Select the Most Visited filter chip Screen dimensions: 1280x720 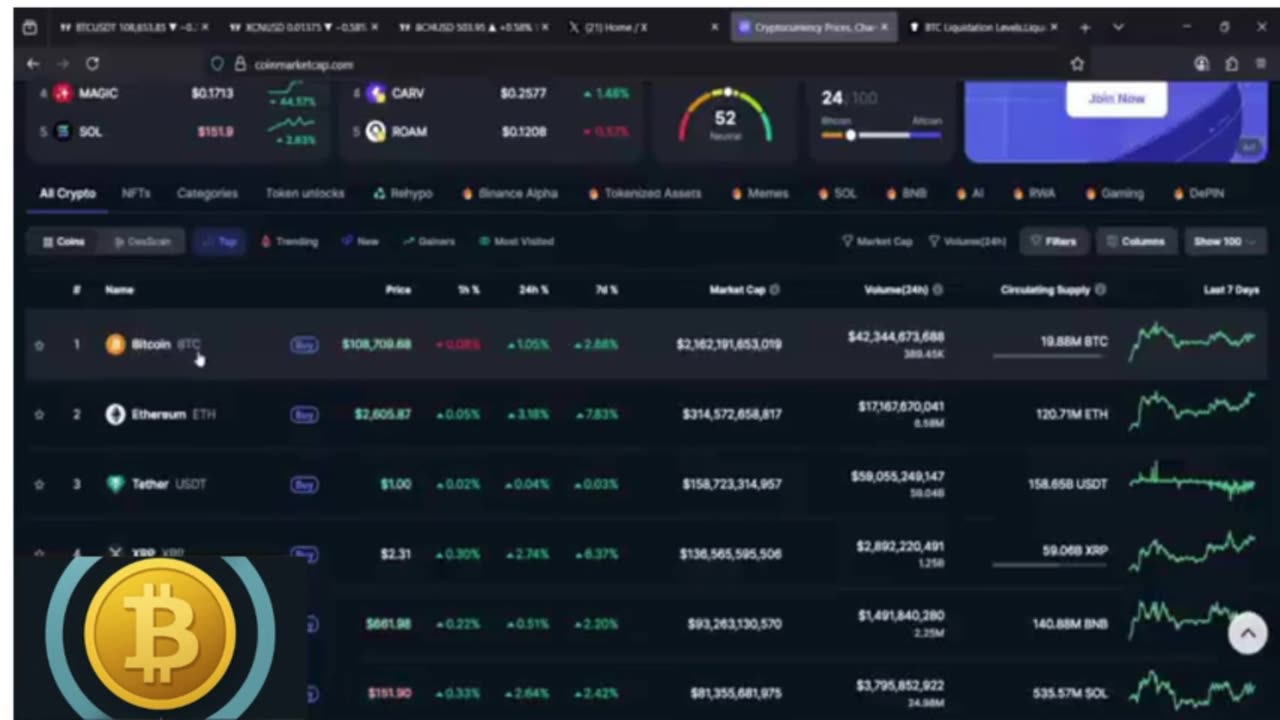pyautogui.click(x=516, y=242)
